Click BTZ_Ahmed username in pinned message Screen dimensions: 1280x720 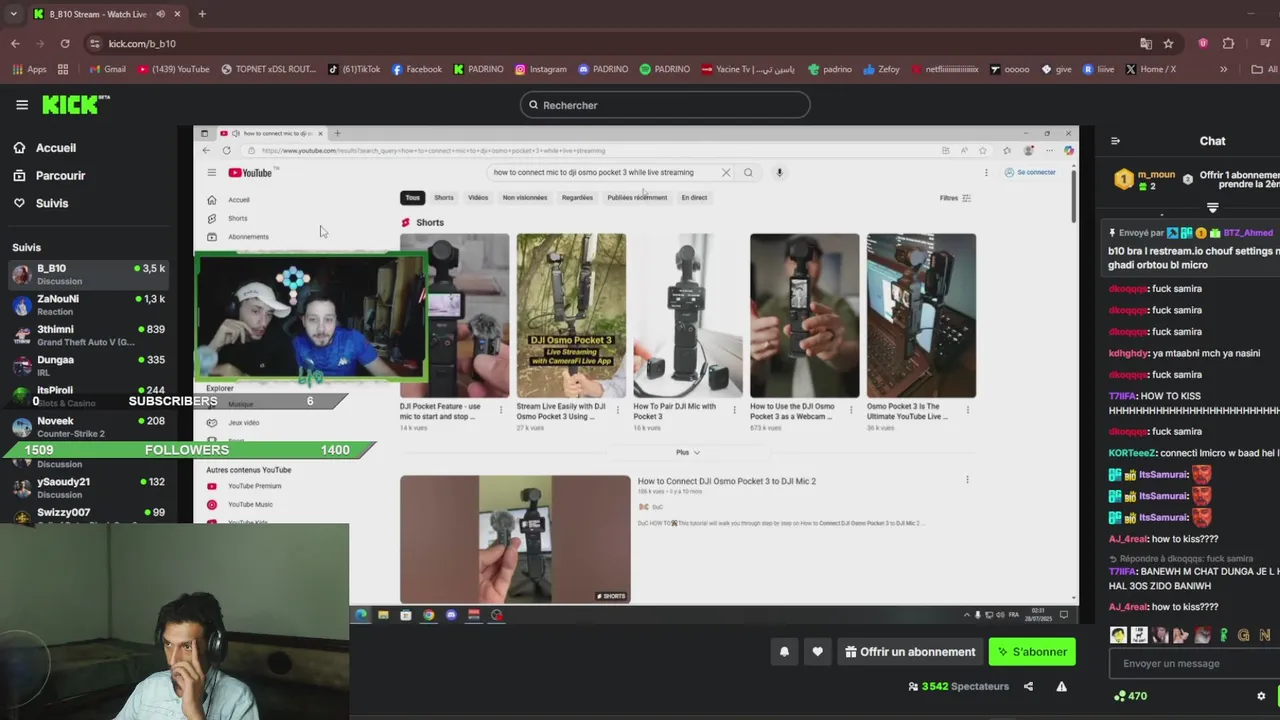[x=1248, y=233]
